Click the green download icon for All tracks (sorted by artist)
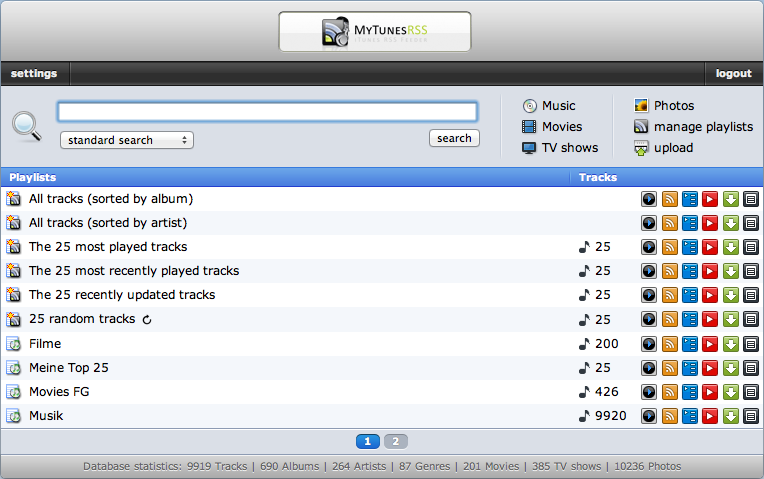 [x=730, y=223]
